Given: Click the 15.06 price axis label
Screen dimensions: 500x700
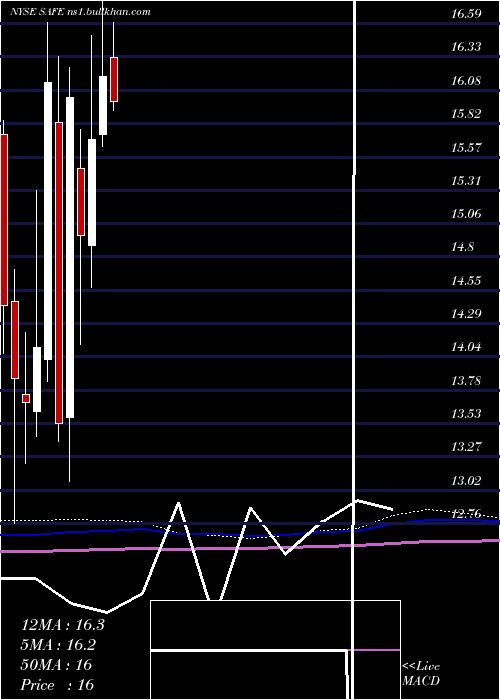Looking at the screenshot, I should (466, 214).
